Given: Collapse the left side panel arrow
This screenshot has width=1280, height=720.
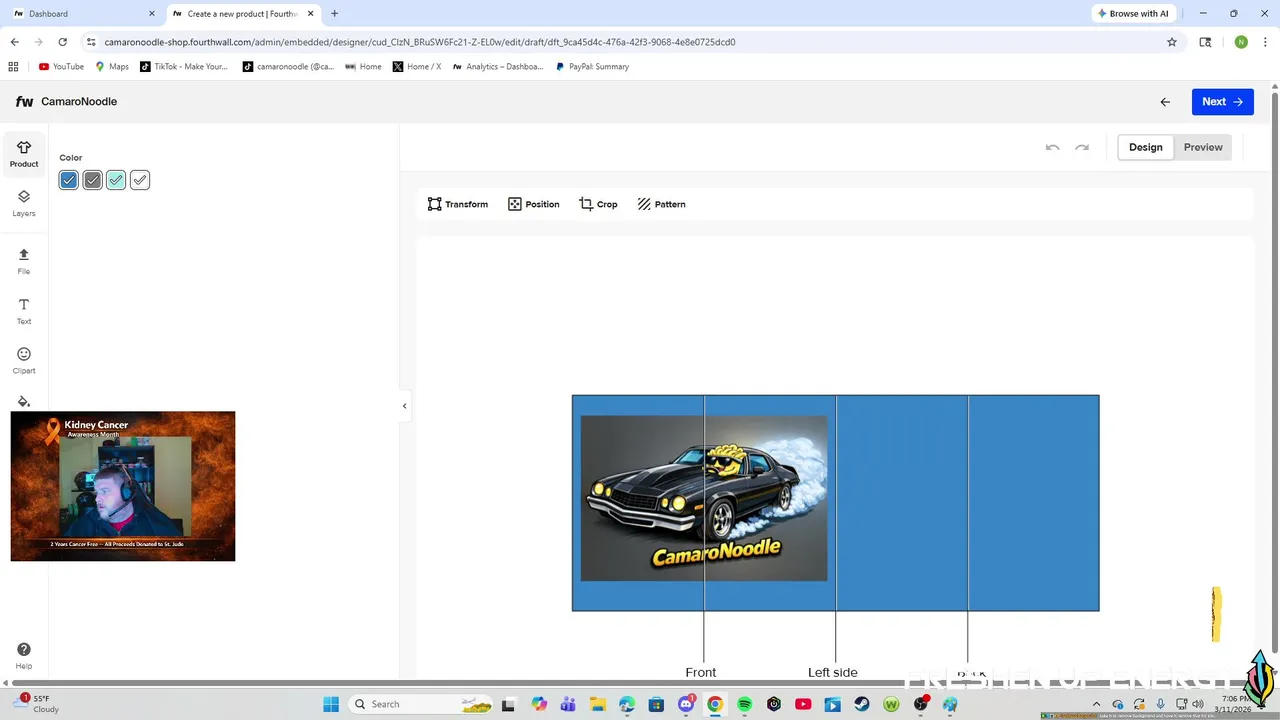Looking at the screenshot, I should coord(404,406).
